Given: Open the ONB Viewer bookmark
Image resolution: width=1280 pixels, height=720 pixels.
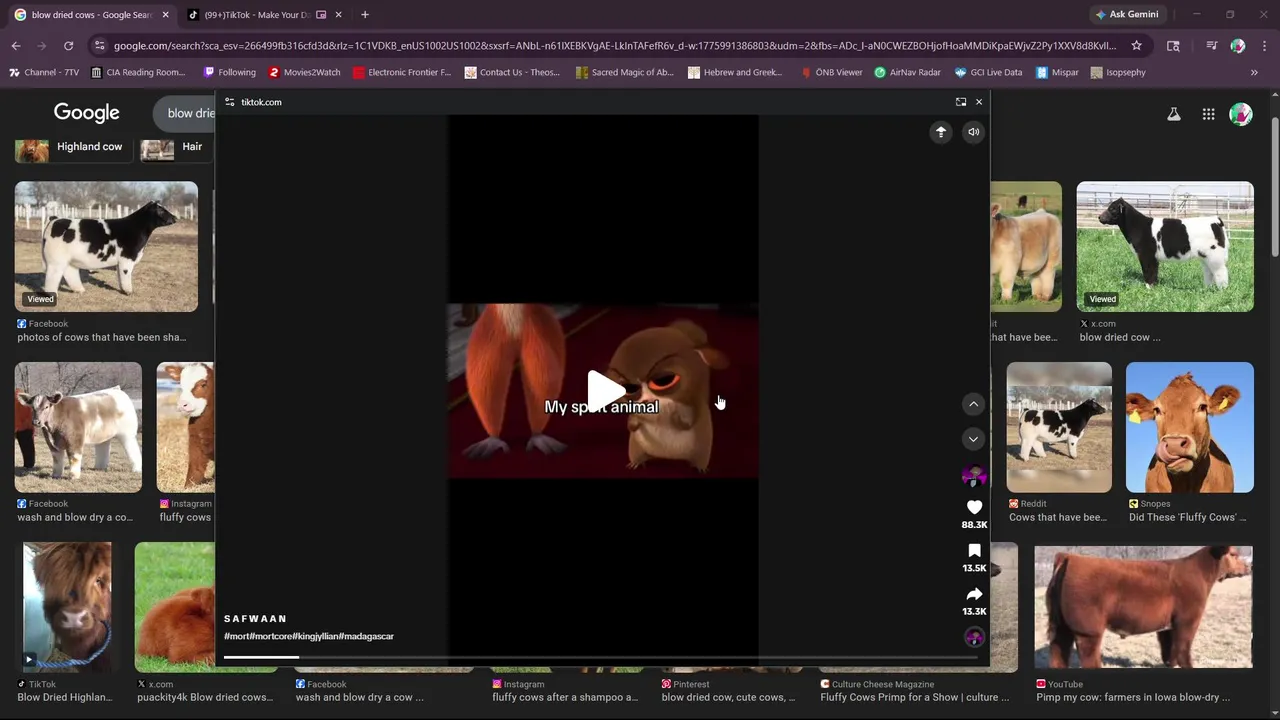Looking at the screenshot, I should click(x=831, y=72).
